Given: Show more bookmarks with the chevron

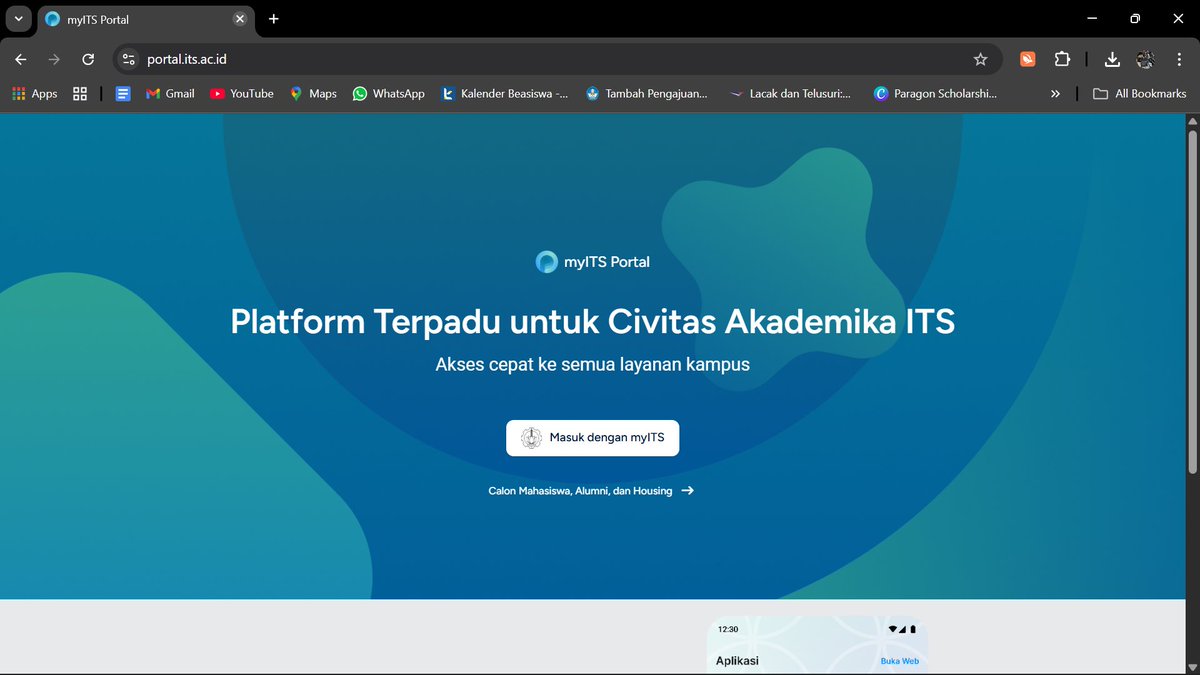Looking at the screenshot, I should [1055, 93].
